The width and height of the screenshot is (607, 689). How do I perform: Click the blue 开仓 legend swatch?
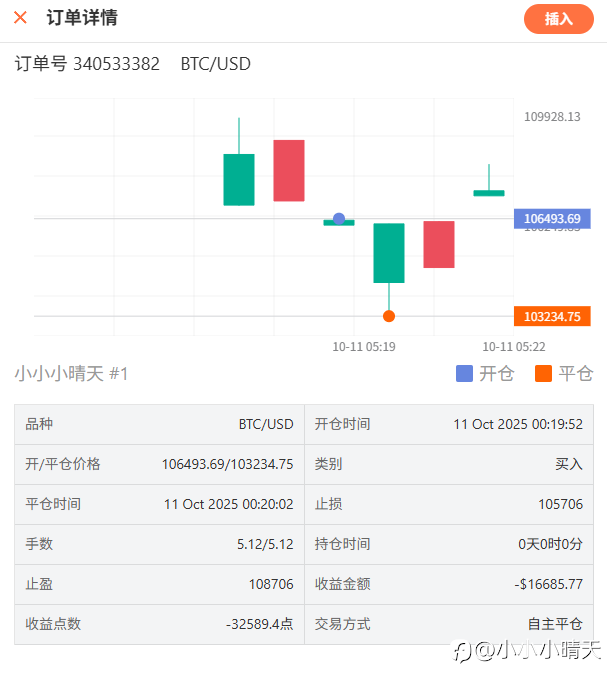(464, 374)
